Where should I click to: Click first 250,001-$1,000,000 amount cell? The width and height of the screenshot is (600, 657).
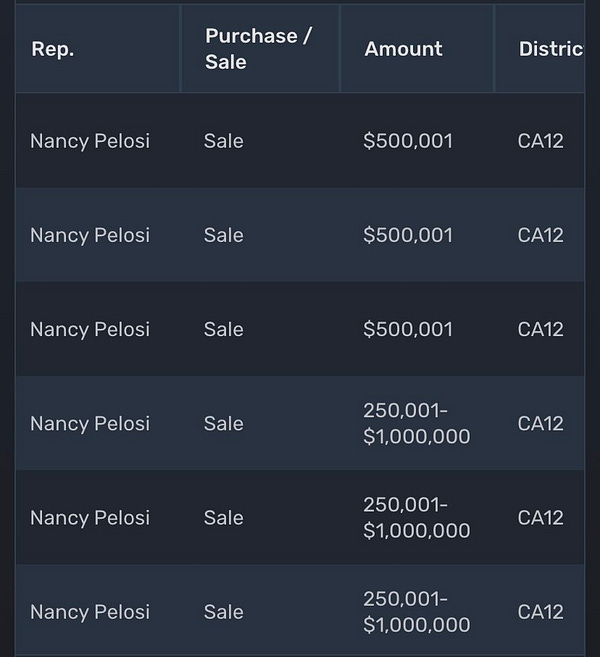click(x=416, y=423)
